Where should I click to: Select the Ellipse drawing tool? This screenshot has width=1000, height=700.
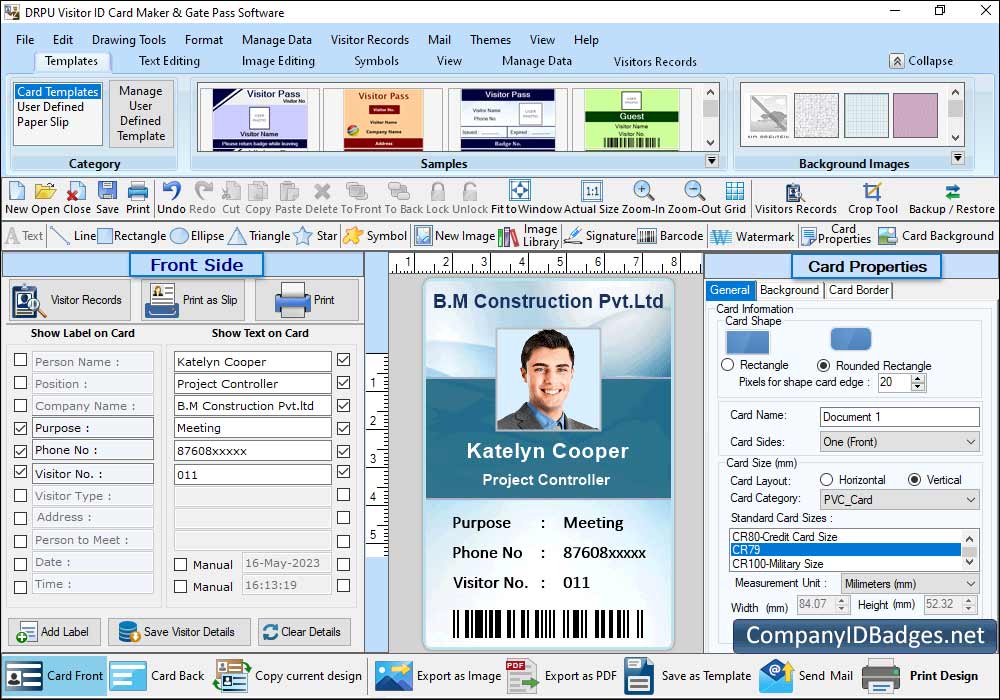click(198, 236)
